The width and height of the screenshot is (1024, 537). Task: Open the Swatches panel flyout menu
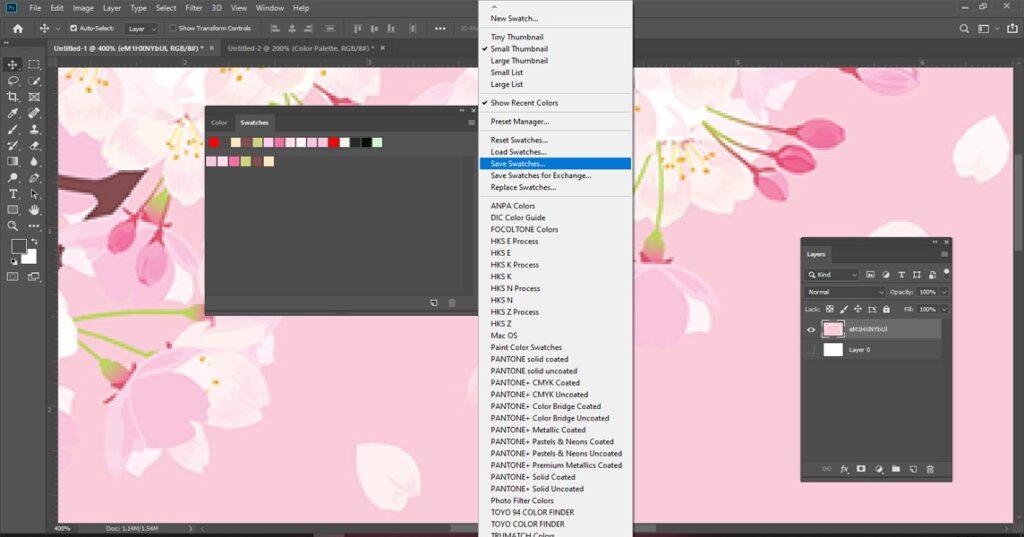click(472, 123)
